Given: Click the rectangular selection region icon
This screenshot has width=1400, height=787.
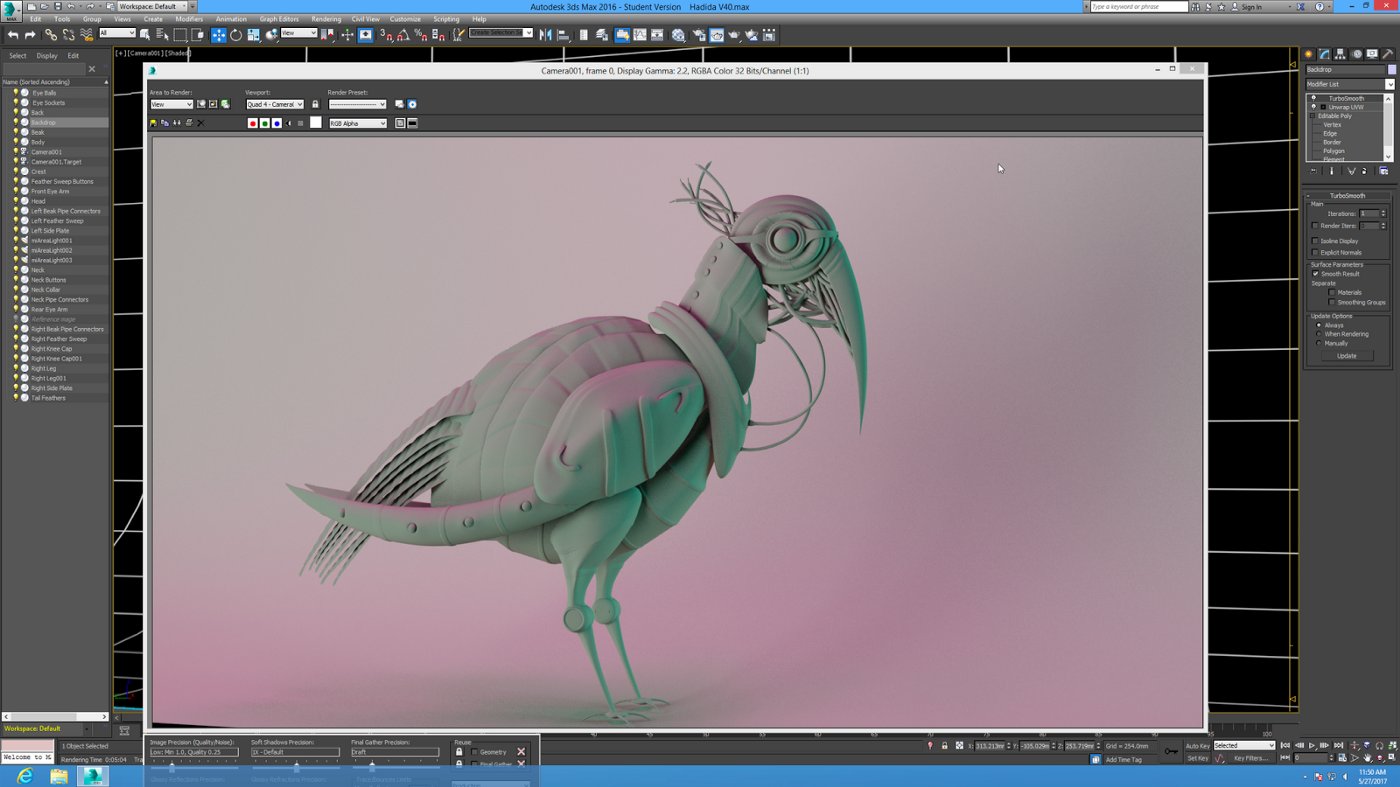Looking at the screenshot, I should 180,35.
